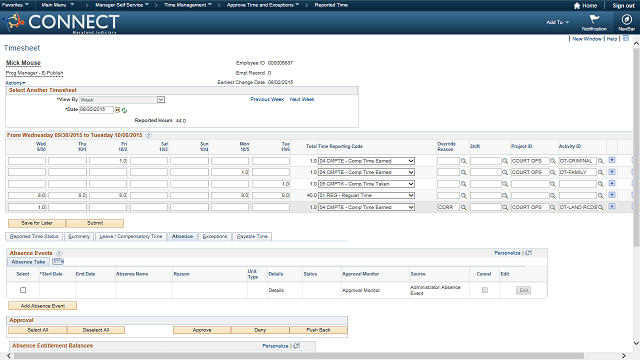
Task: Click the Submit button
Action: [95, 223]
